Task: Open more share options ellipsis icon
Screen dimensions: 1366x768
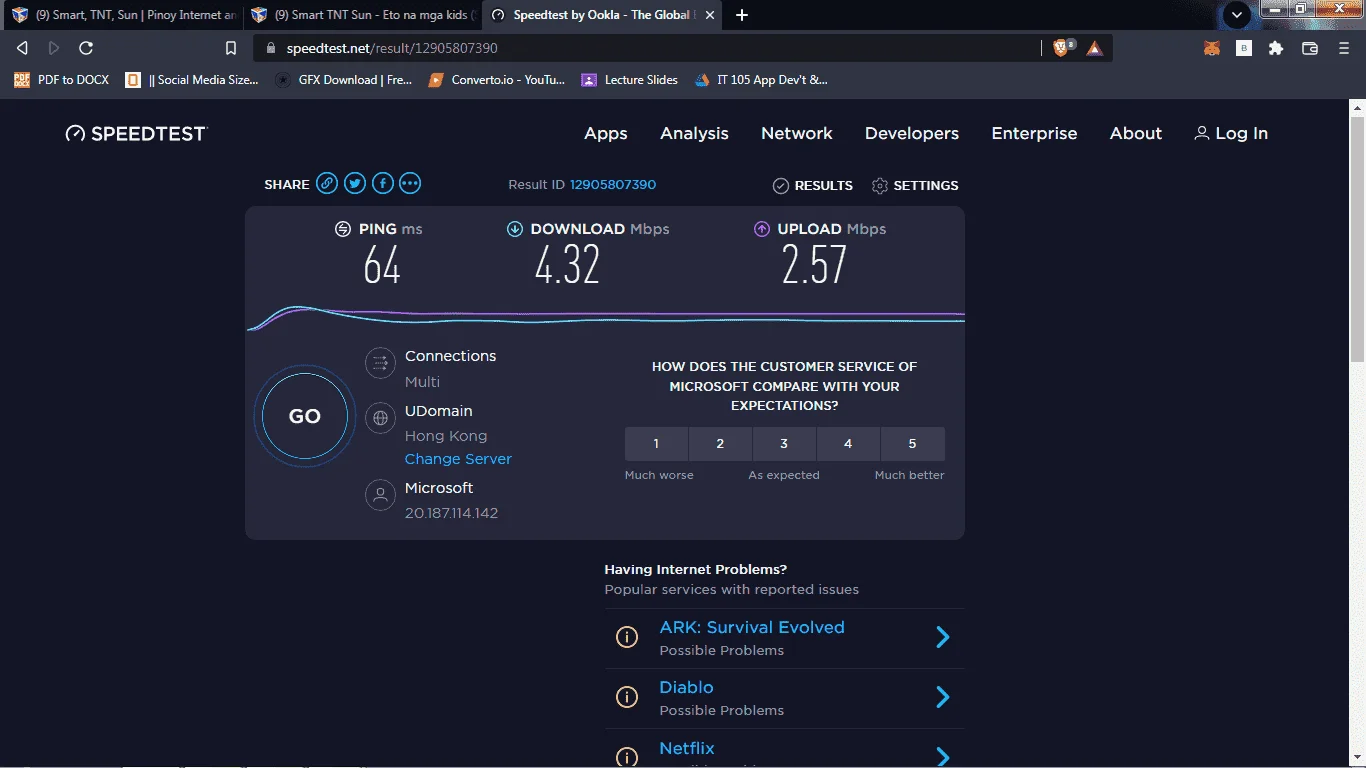Action: coord(410,184)
